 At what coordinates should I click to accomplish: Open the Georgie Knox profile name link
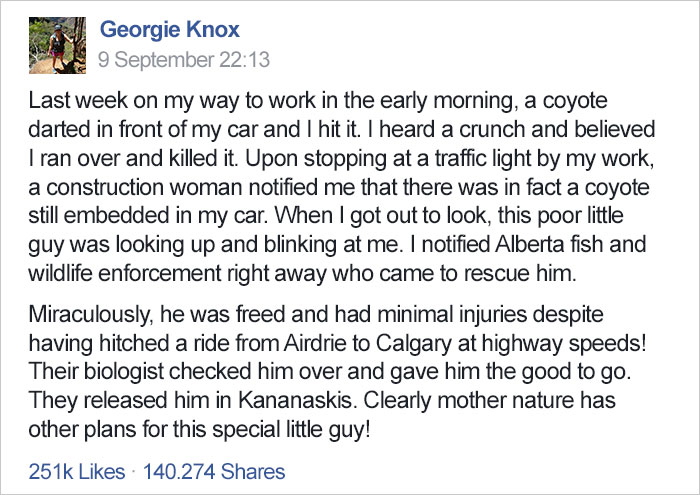[x=169, y=31]
